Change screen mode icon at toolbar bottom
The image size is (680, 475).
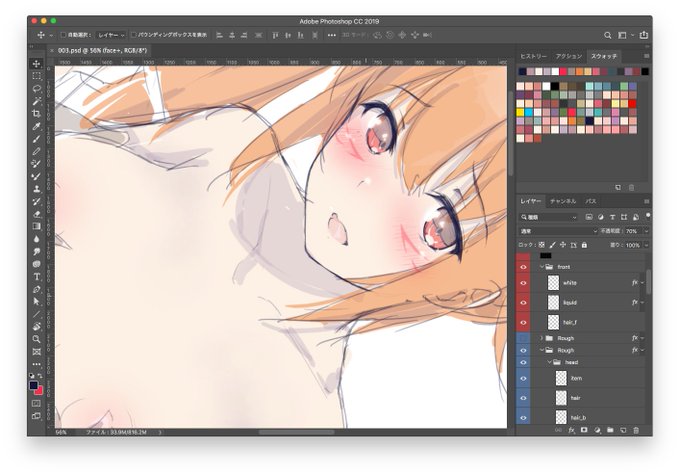coord(36,416)
